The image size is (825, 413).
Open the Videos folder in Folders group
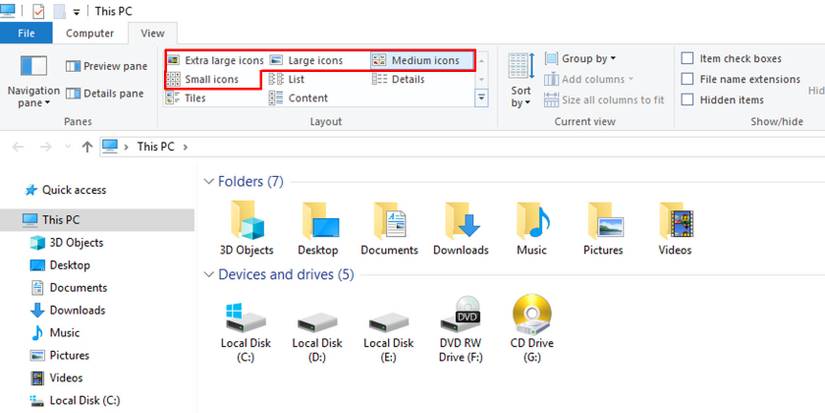[x=675, y=220]
